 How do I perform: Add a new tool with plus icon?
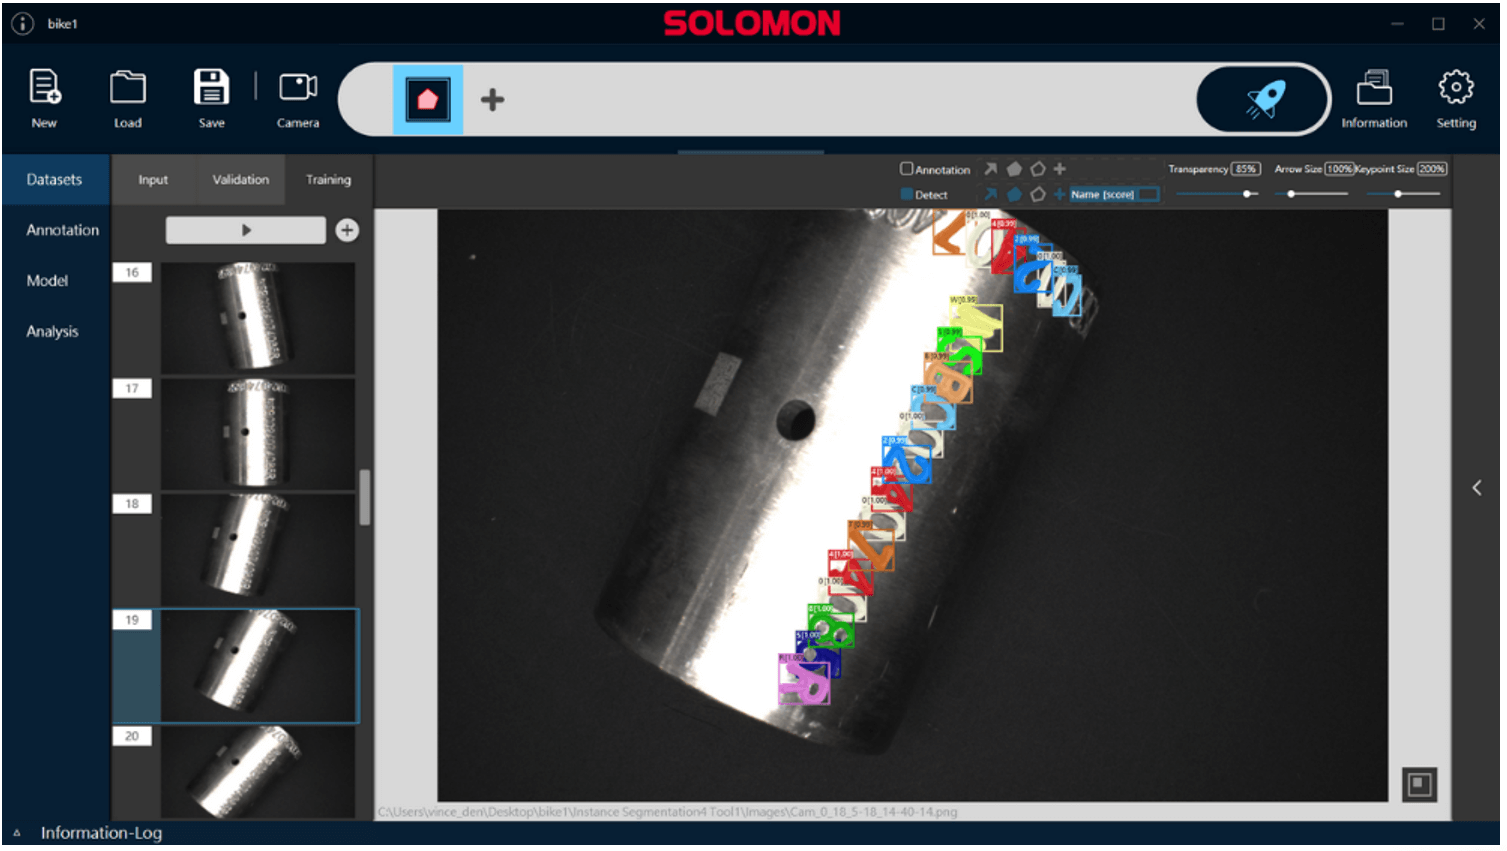[x=492, y=100]
